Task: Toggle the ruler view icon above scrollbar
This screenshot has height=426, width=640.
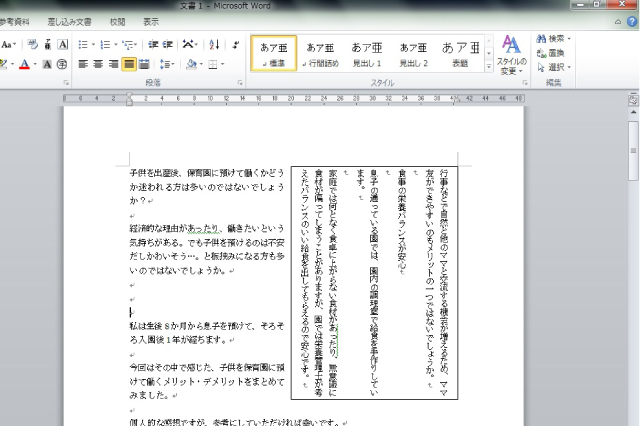Action: pyautogui.click(x=633, y=100)
